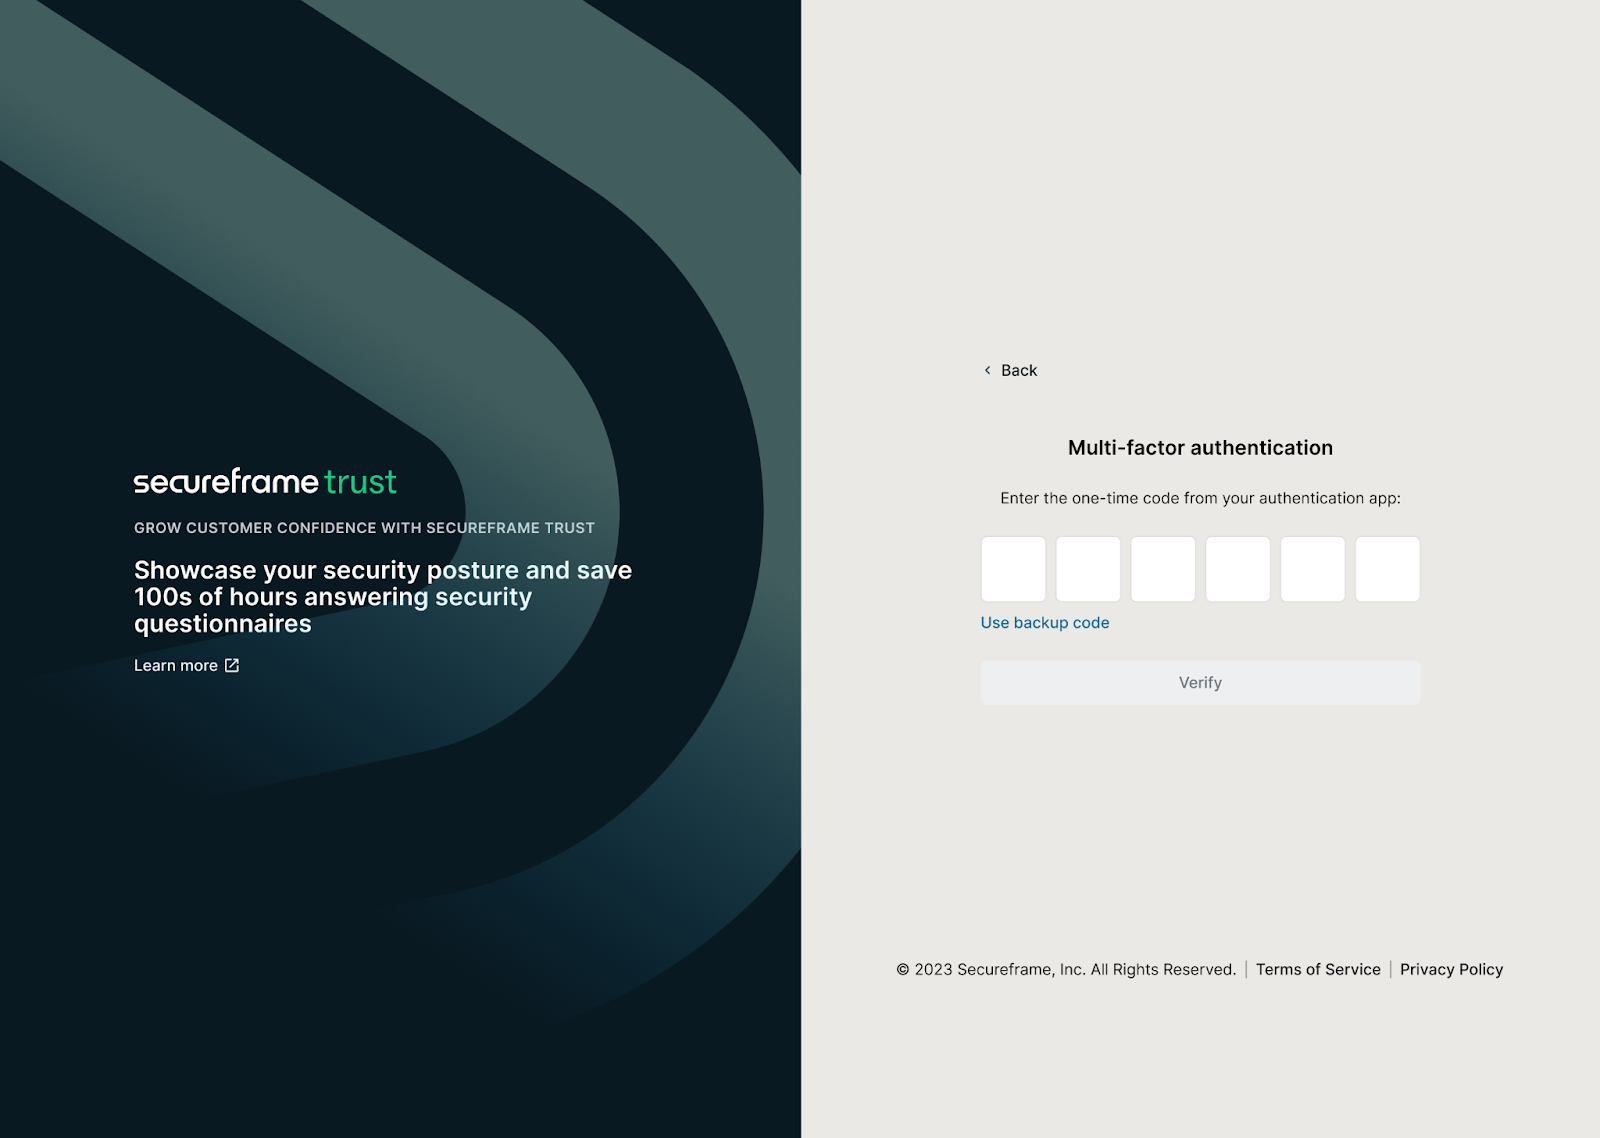Select the second one-time code digit box
The height and width of the screenshot is (1138, 1600).
[1088, 569]
